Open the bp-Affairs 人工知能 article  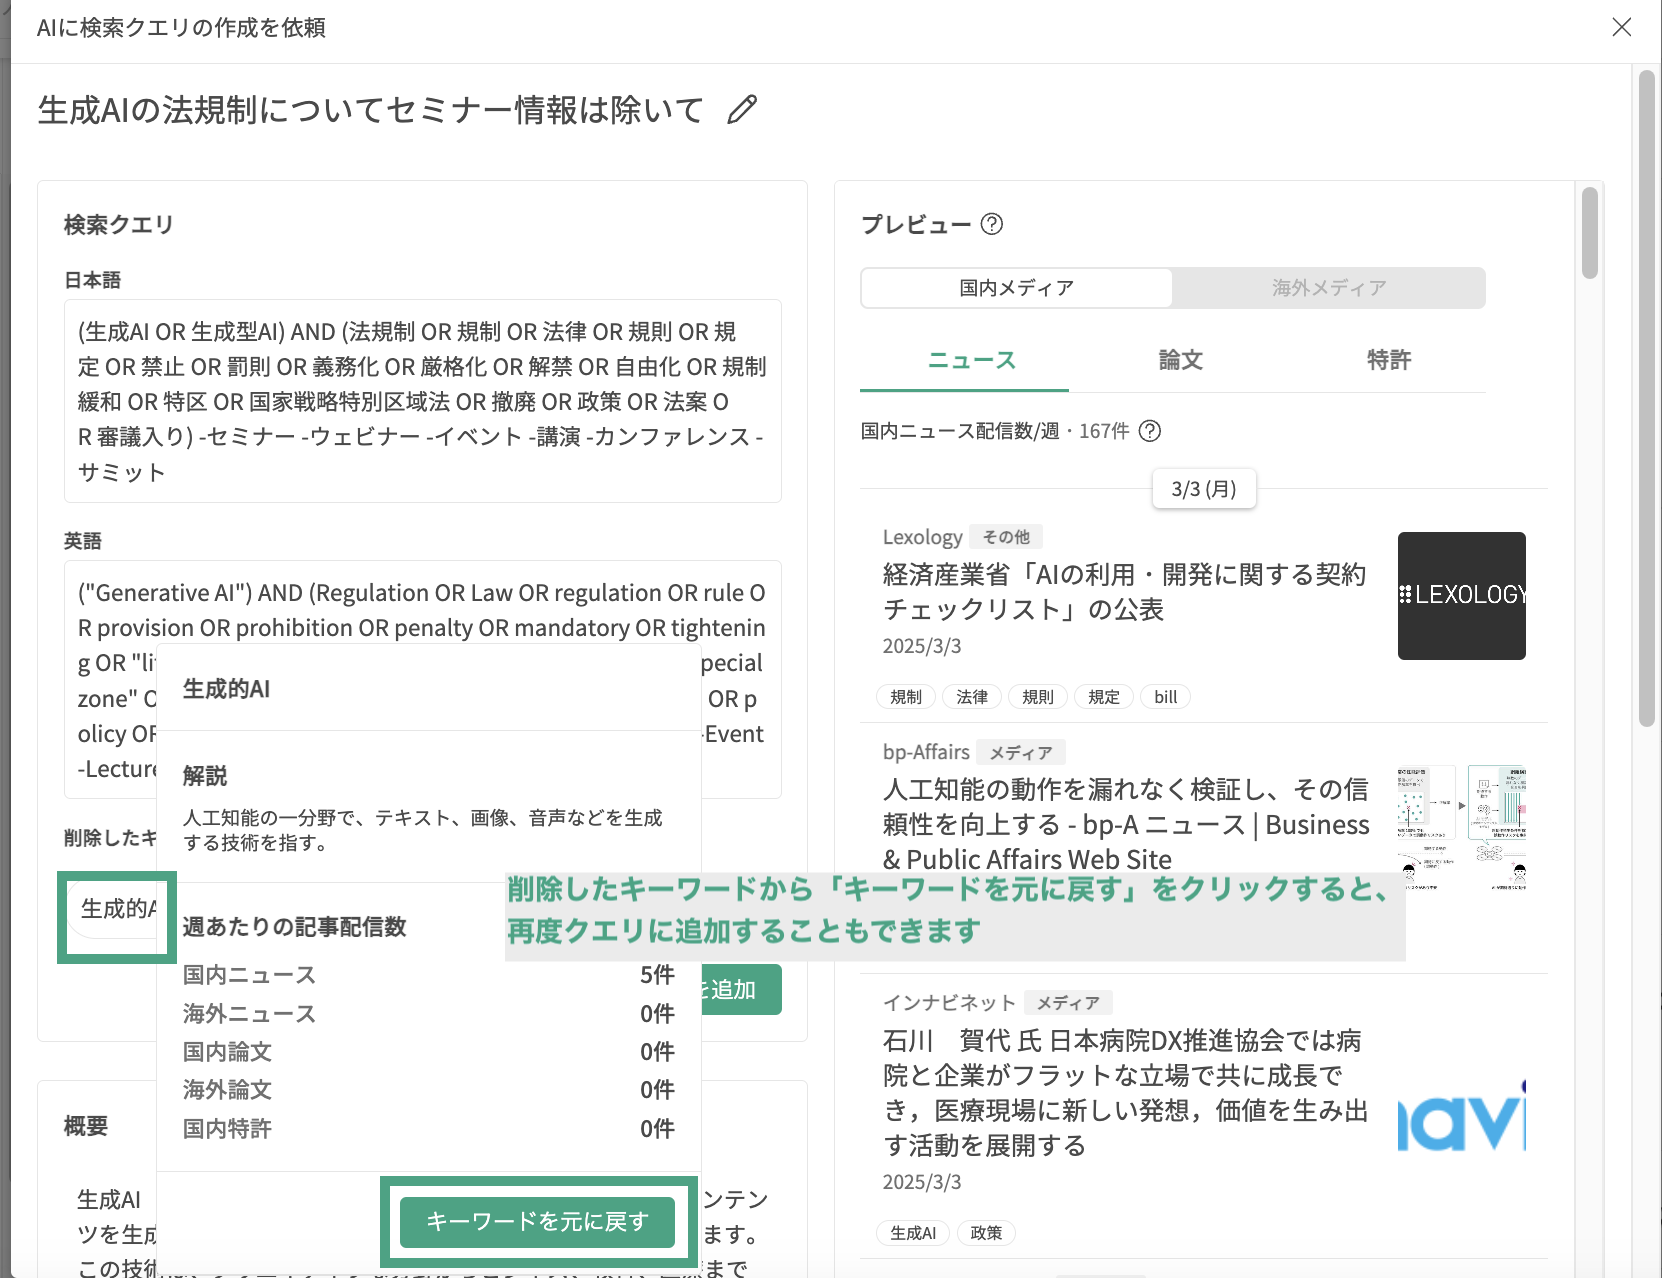point(1125,824)
